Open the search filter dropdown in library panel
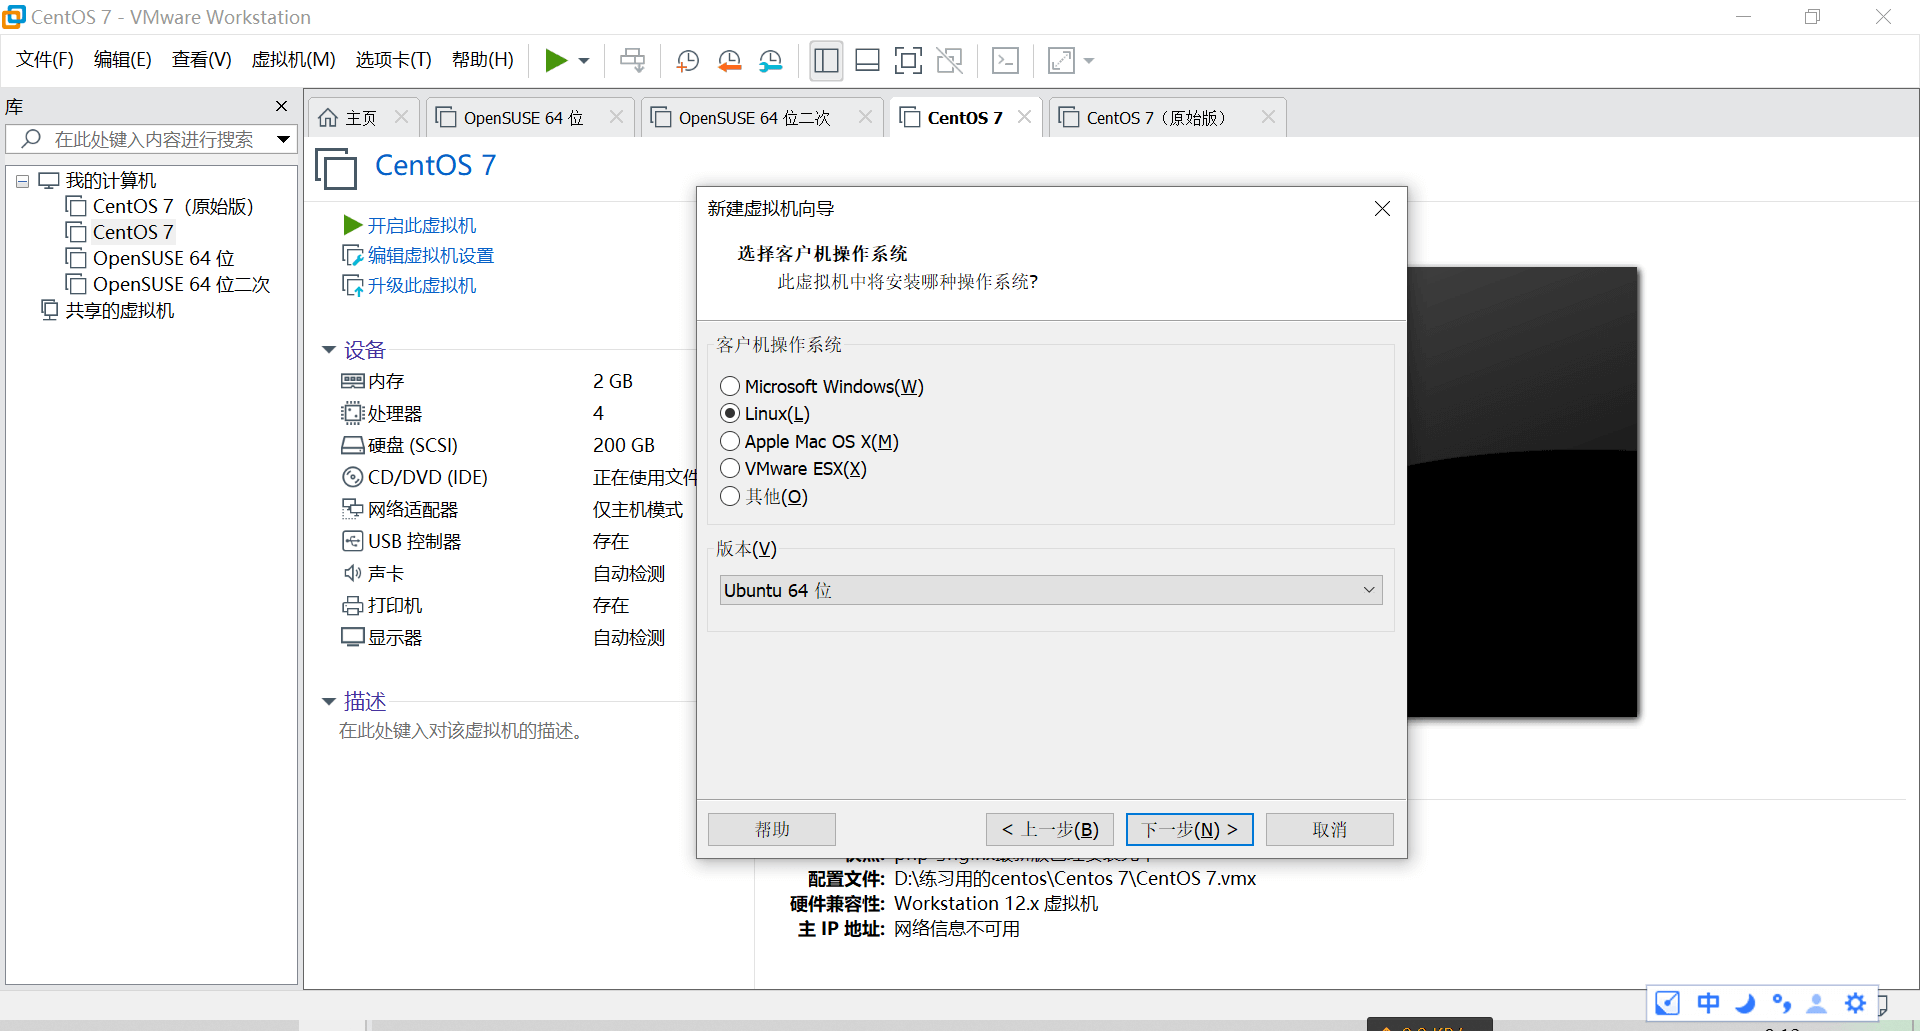This screenshot has width=1920, height=1031. [x=283, y=139]
